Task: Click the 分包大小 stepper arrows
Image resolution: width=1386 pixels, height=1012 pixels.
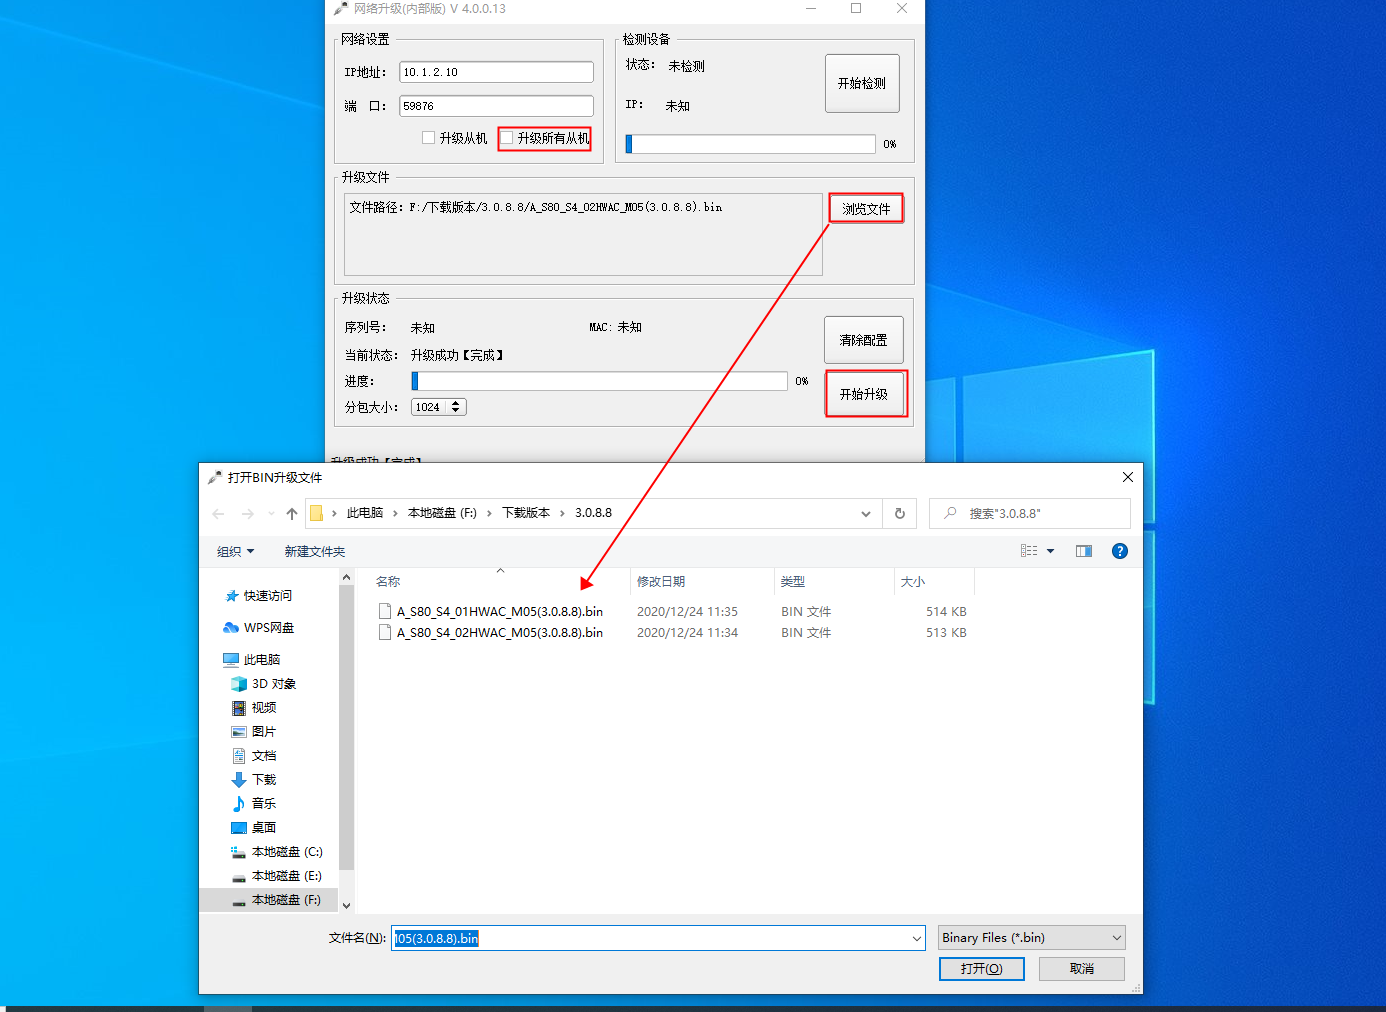Action: pyautogui.click(x=456, y=407)
